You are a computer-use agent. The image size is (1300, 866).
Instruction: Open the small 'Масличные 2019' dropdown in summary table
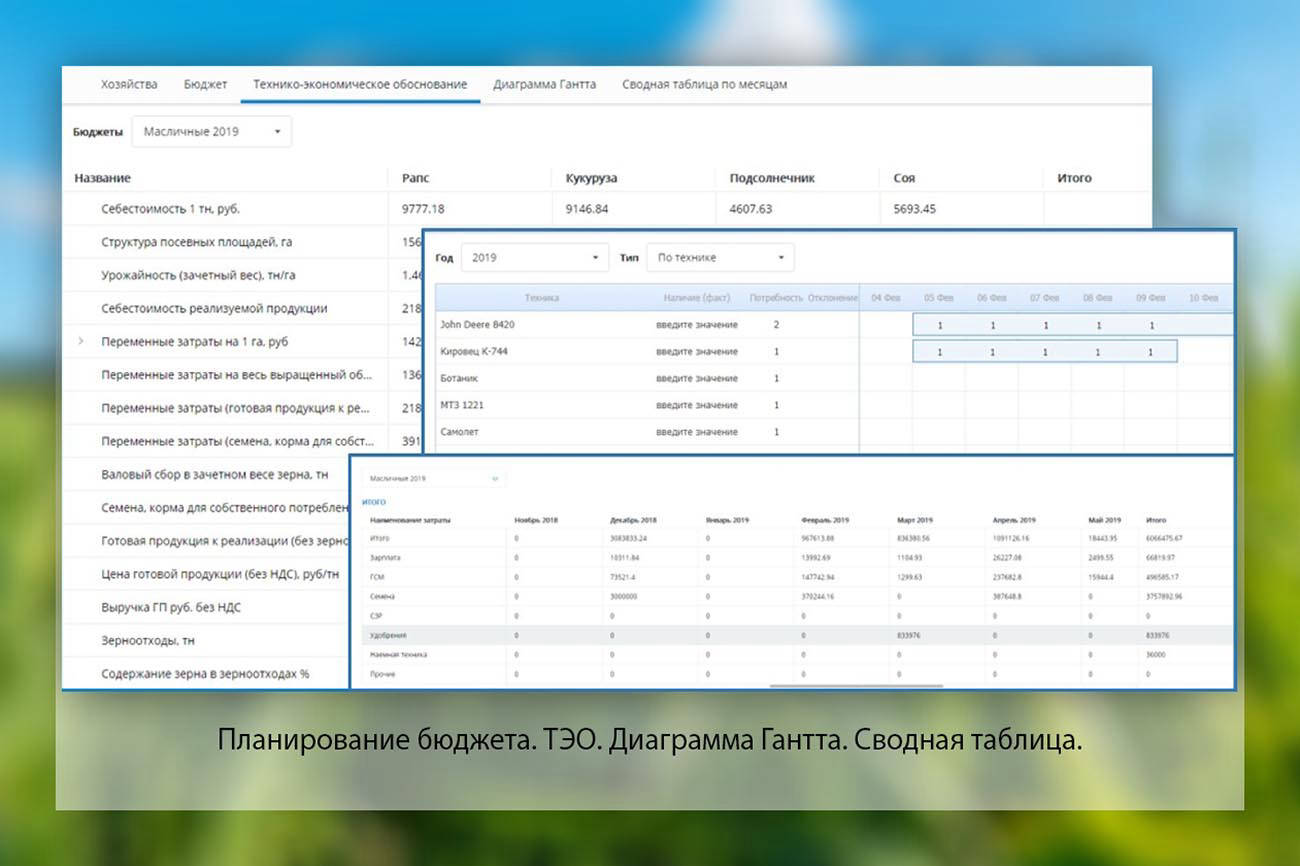tap(434, 479)
